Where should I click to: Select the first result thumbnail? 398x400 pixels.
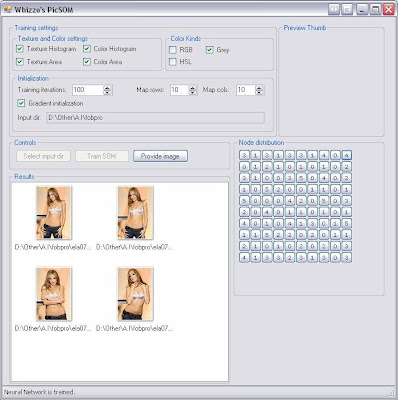pyautogui.click(x=54, y=213)
